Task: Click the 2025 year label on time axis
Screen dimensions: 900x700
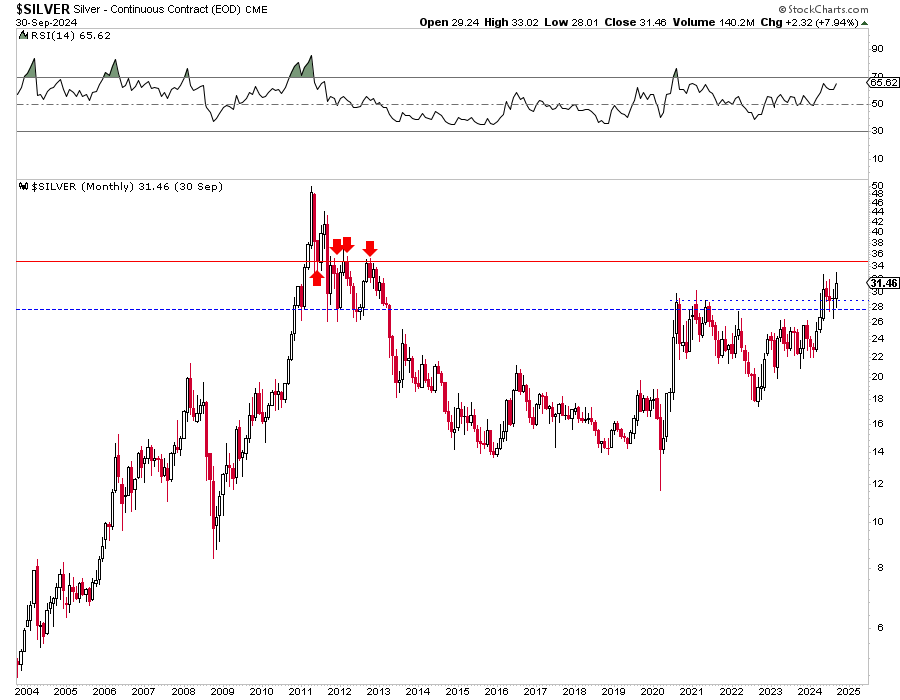Action: click(848, 691)
